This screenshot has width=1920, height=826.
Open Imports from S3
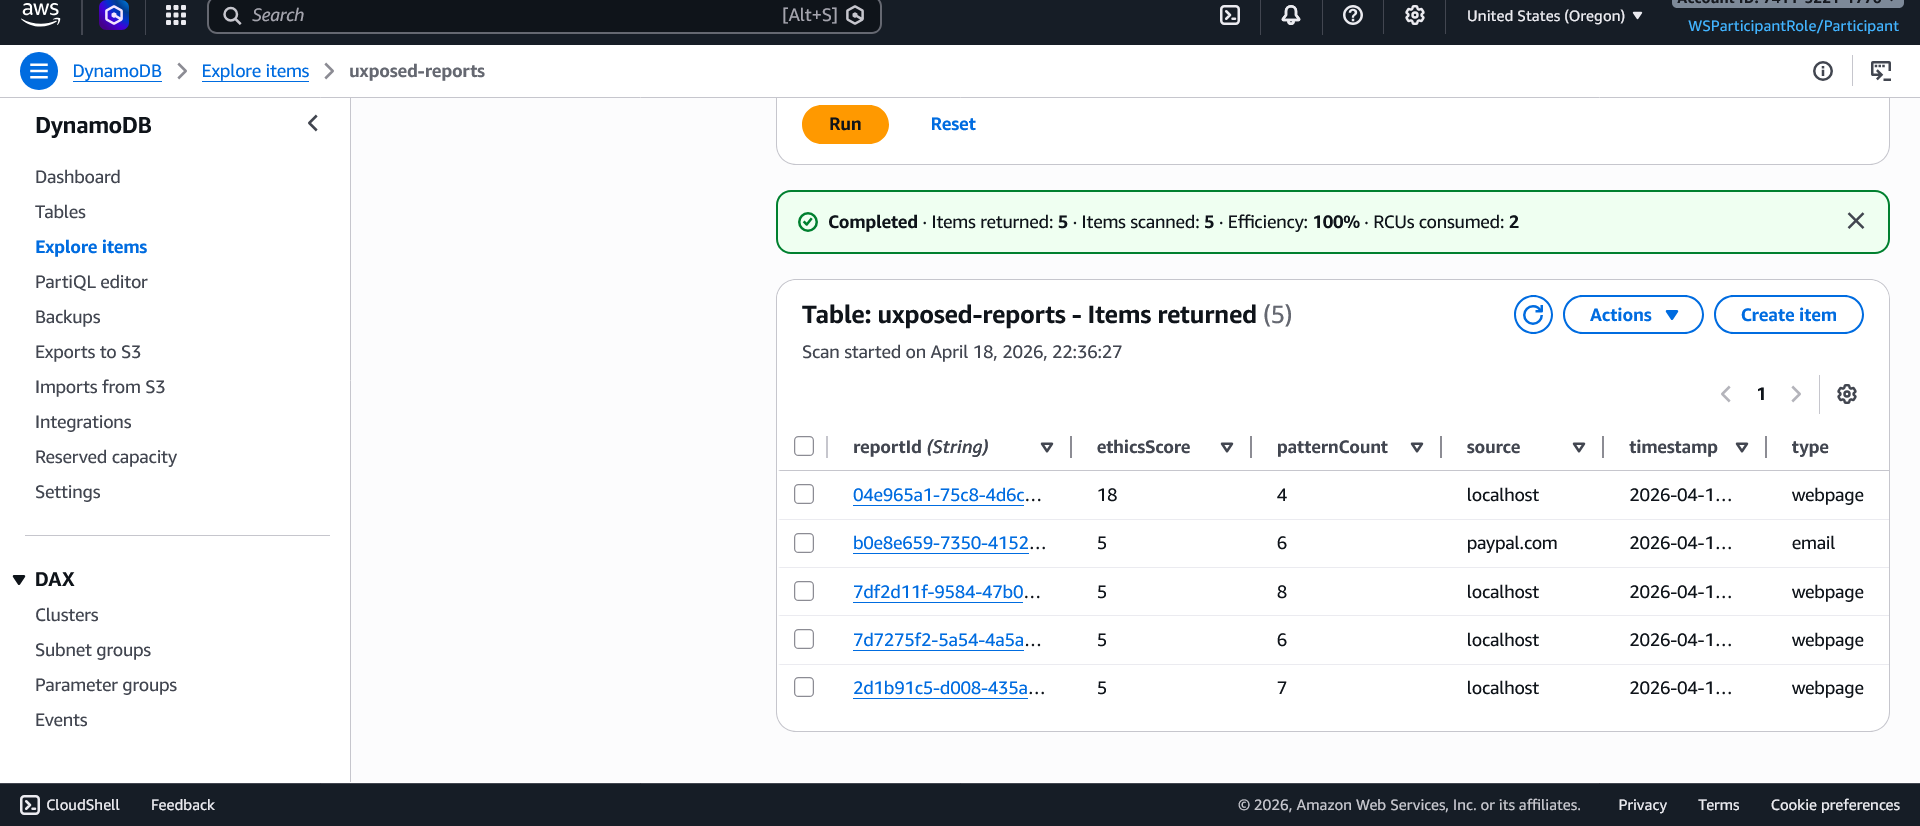click(100, 387)
